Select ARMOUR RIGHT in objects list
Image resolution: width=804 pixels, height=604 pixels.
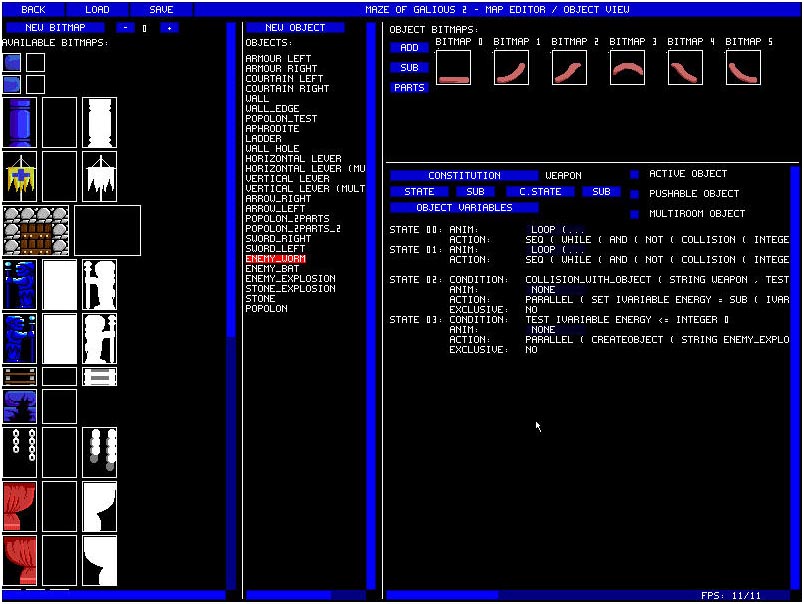coord(281,69)
